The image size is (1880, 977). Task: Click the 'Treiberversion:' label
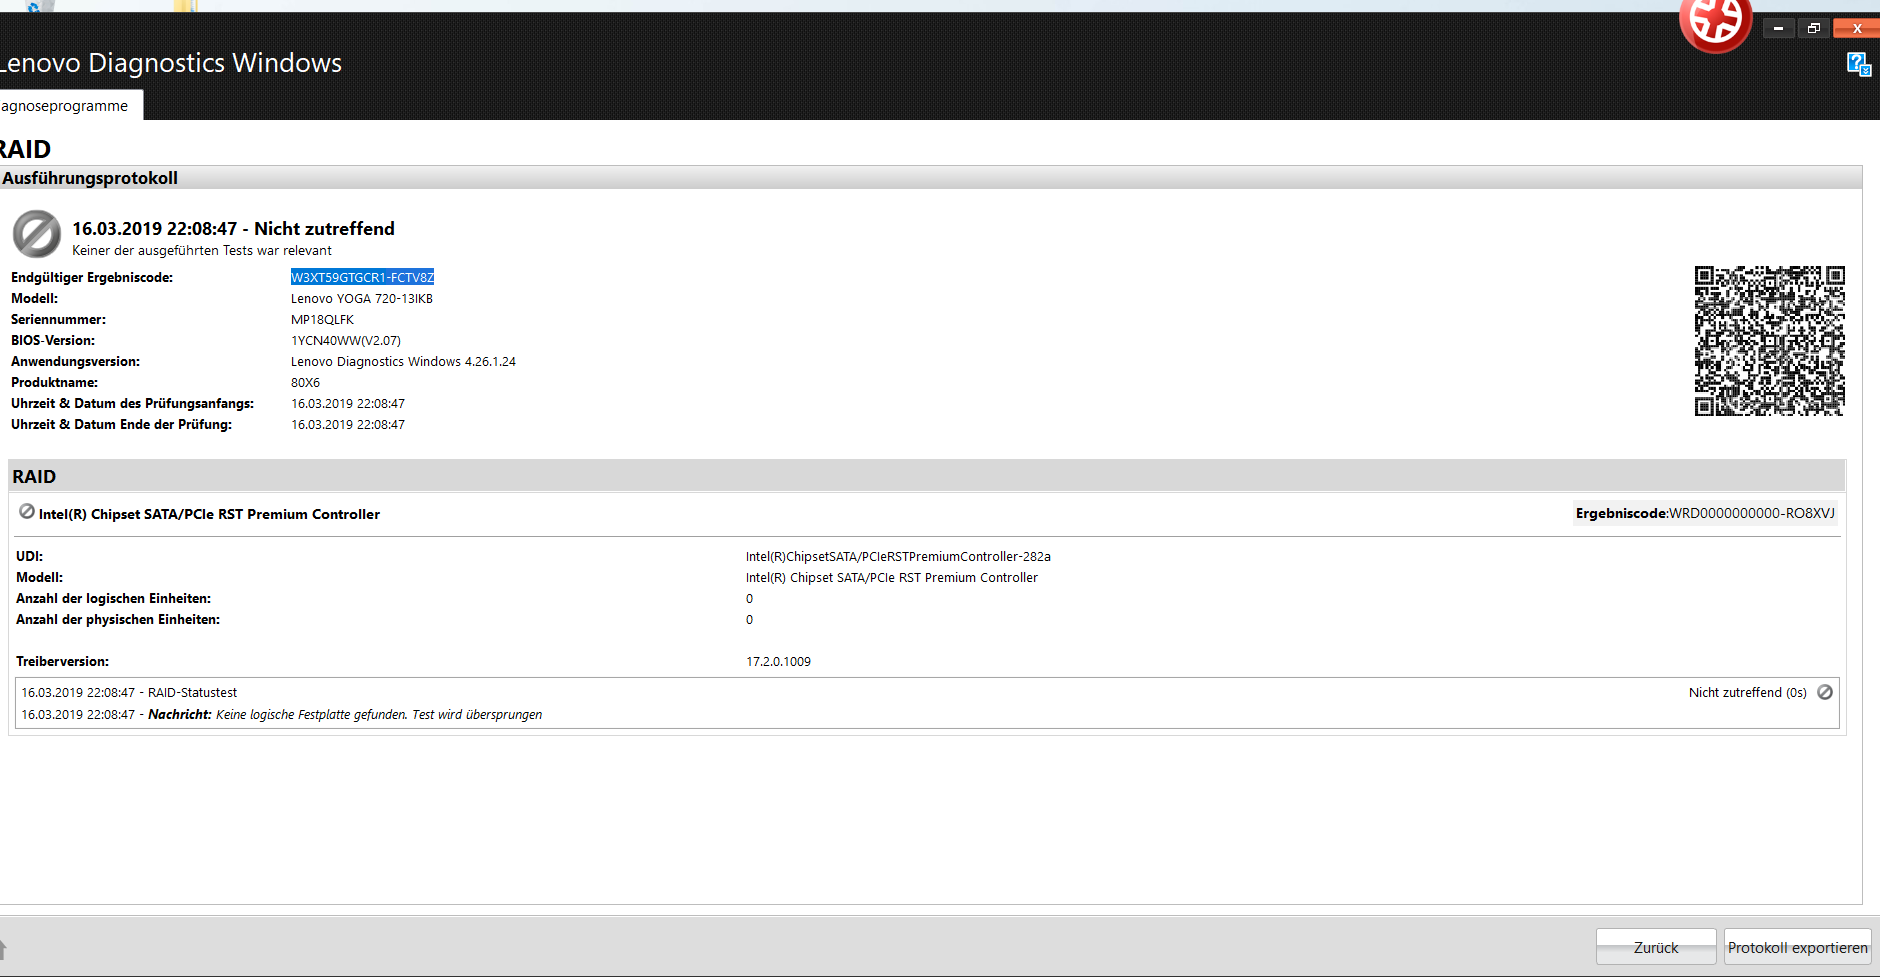click(x=62, y=661)
